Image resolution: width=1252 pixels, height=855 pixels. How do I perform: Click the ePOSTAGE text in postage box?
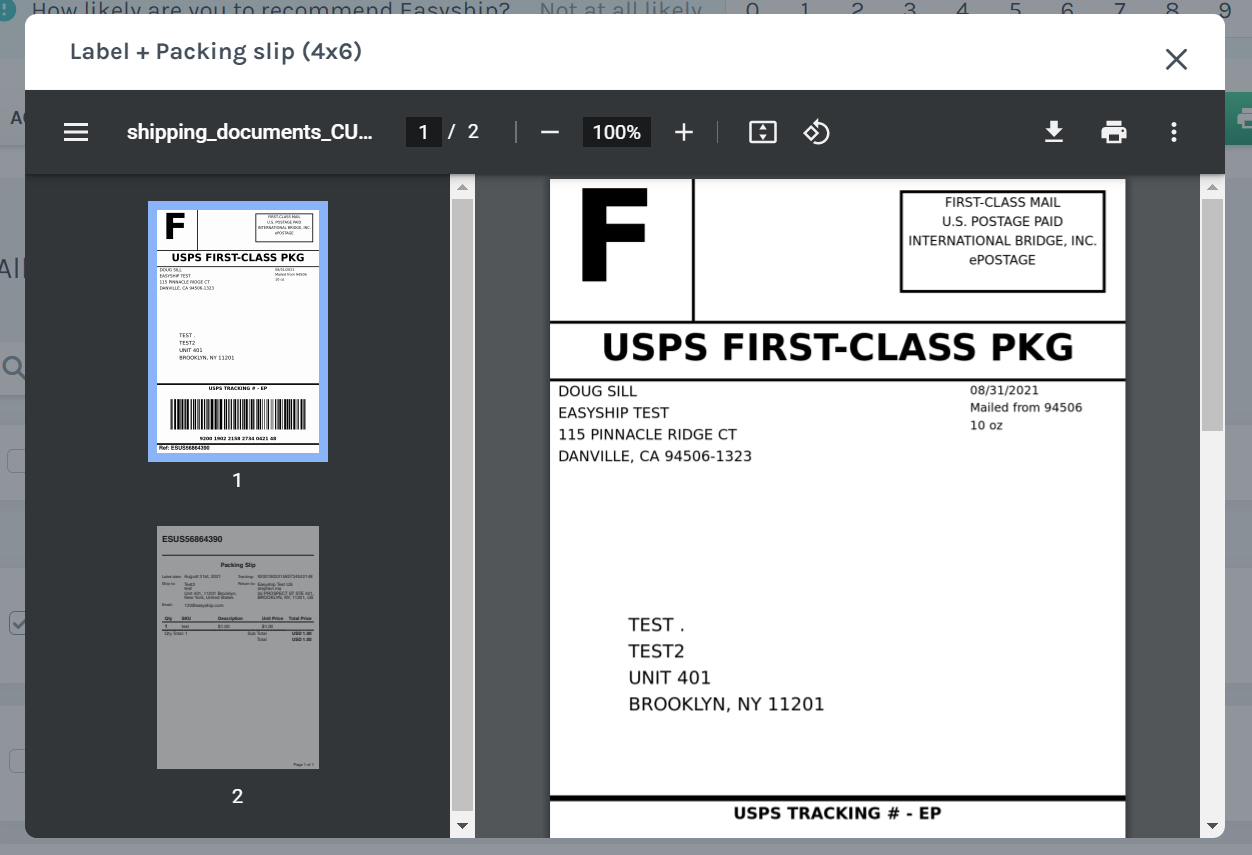pyautogui.click(x=1002, y=260)
